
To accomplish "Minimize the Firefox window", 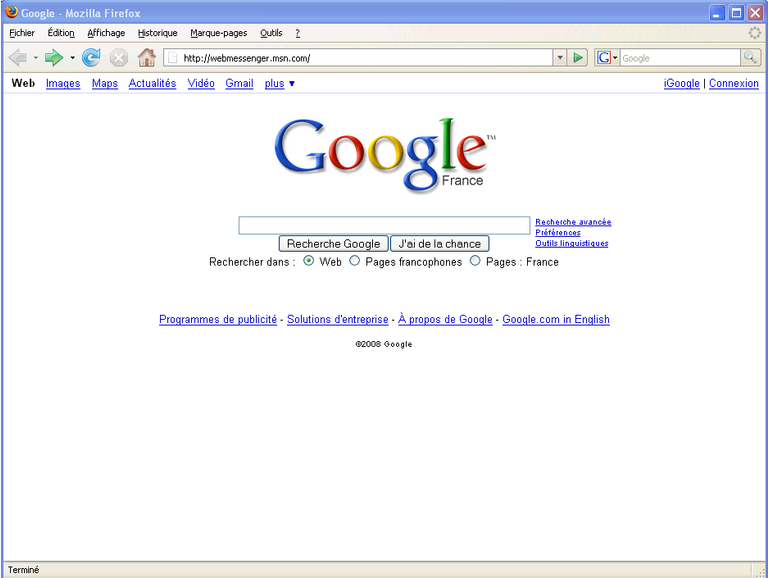I will (x=718, y=13).
